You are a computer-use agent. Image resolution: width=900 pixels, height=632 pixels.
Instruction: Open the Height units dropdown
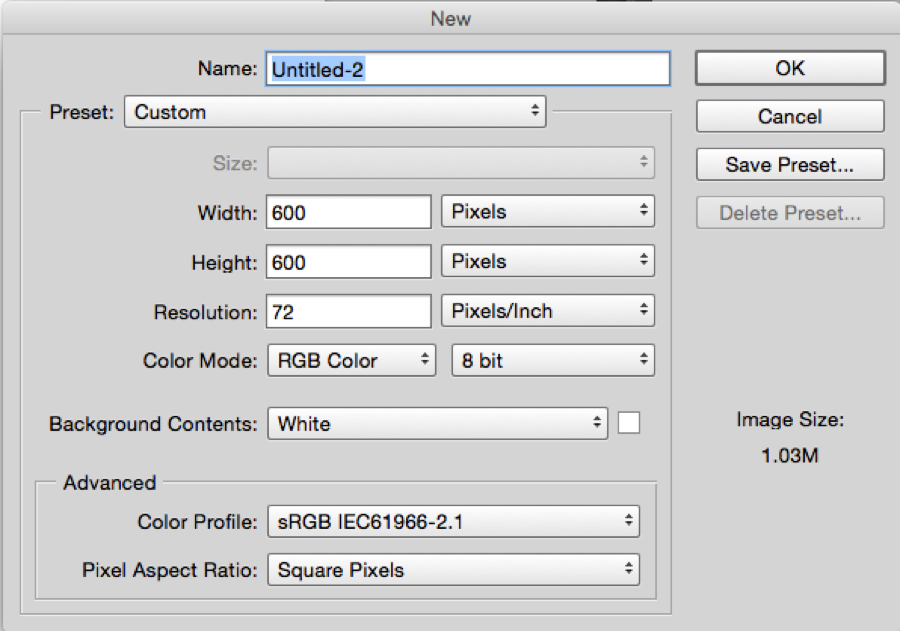tap(547, 262)
